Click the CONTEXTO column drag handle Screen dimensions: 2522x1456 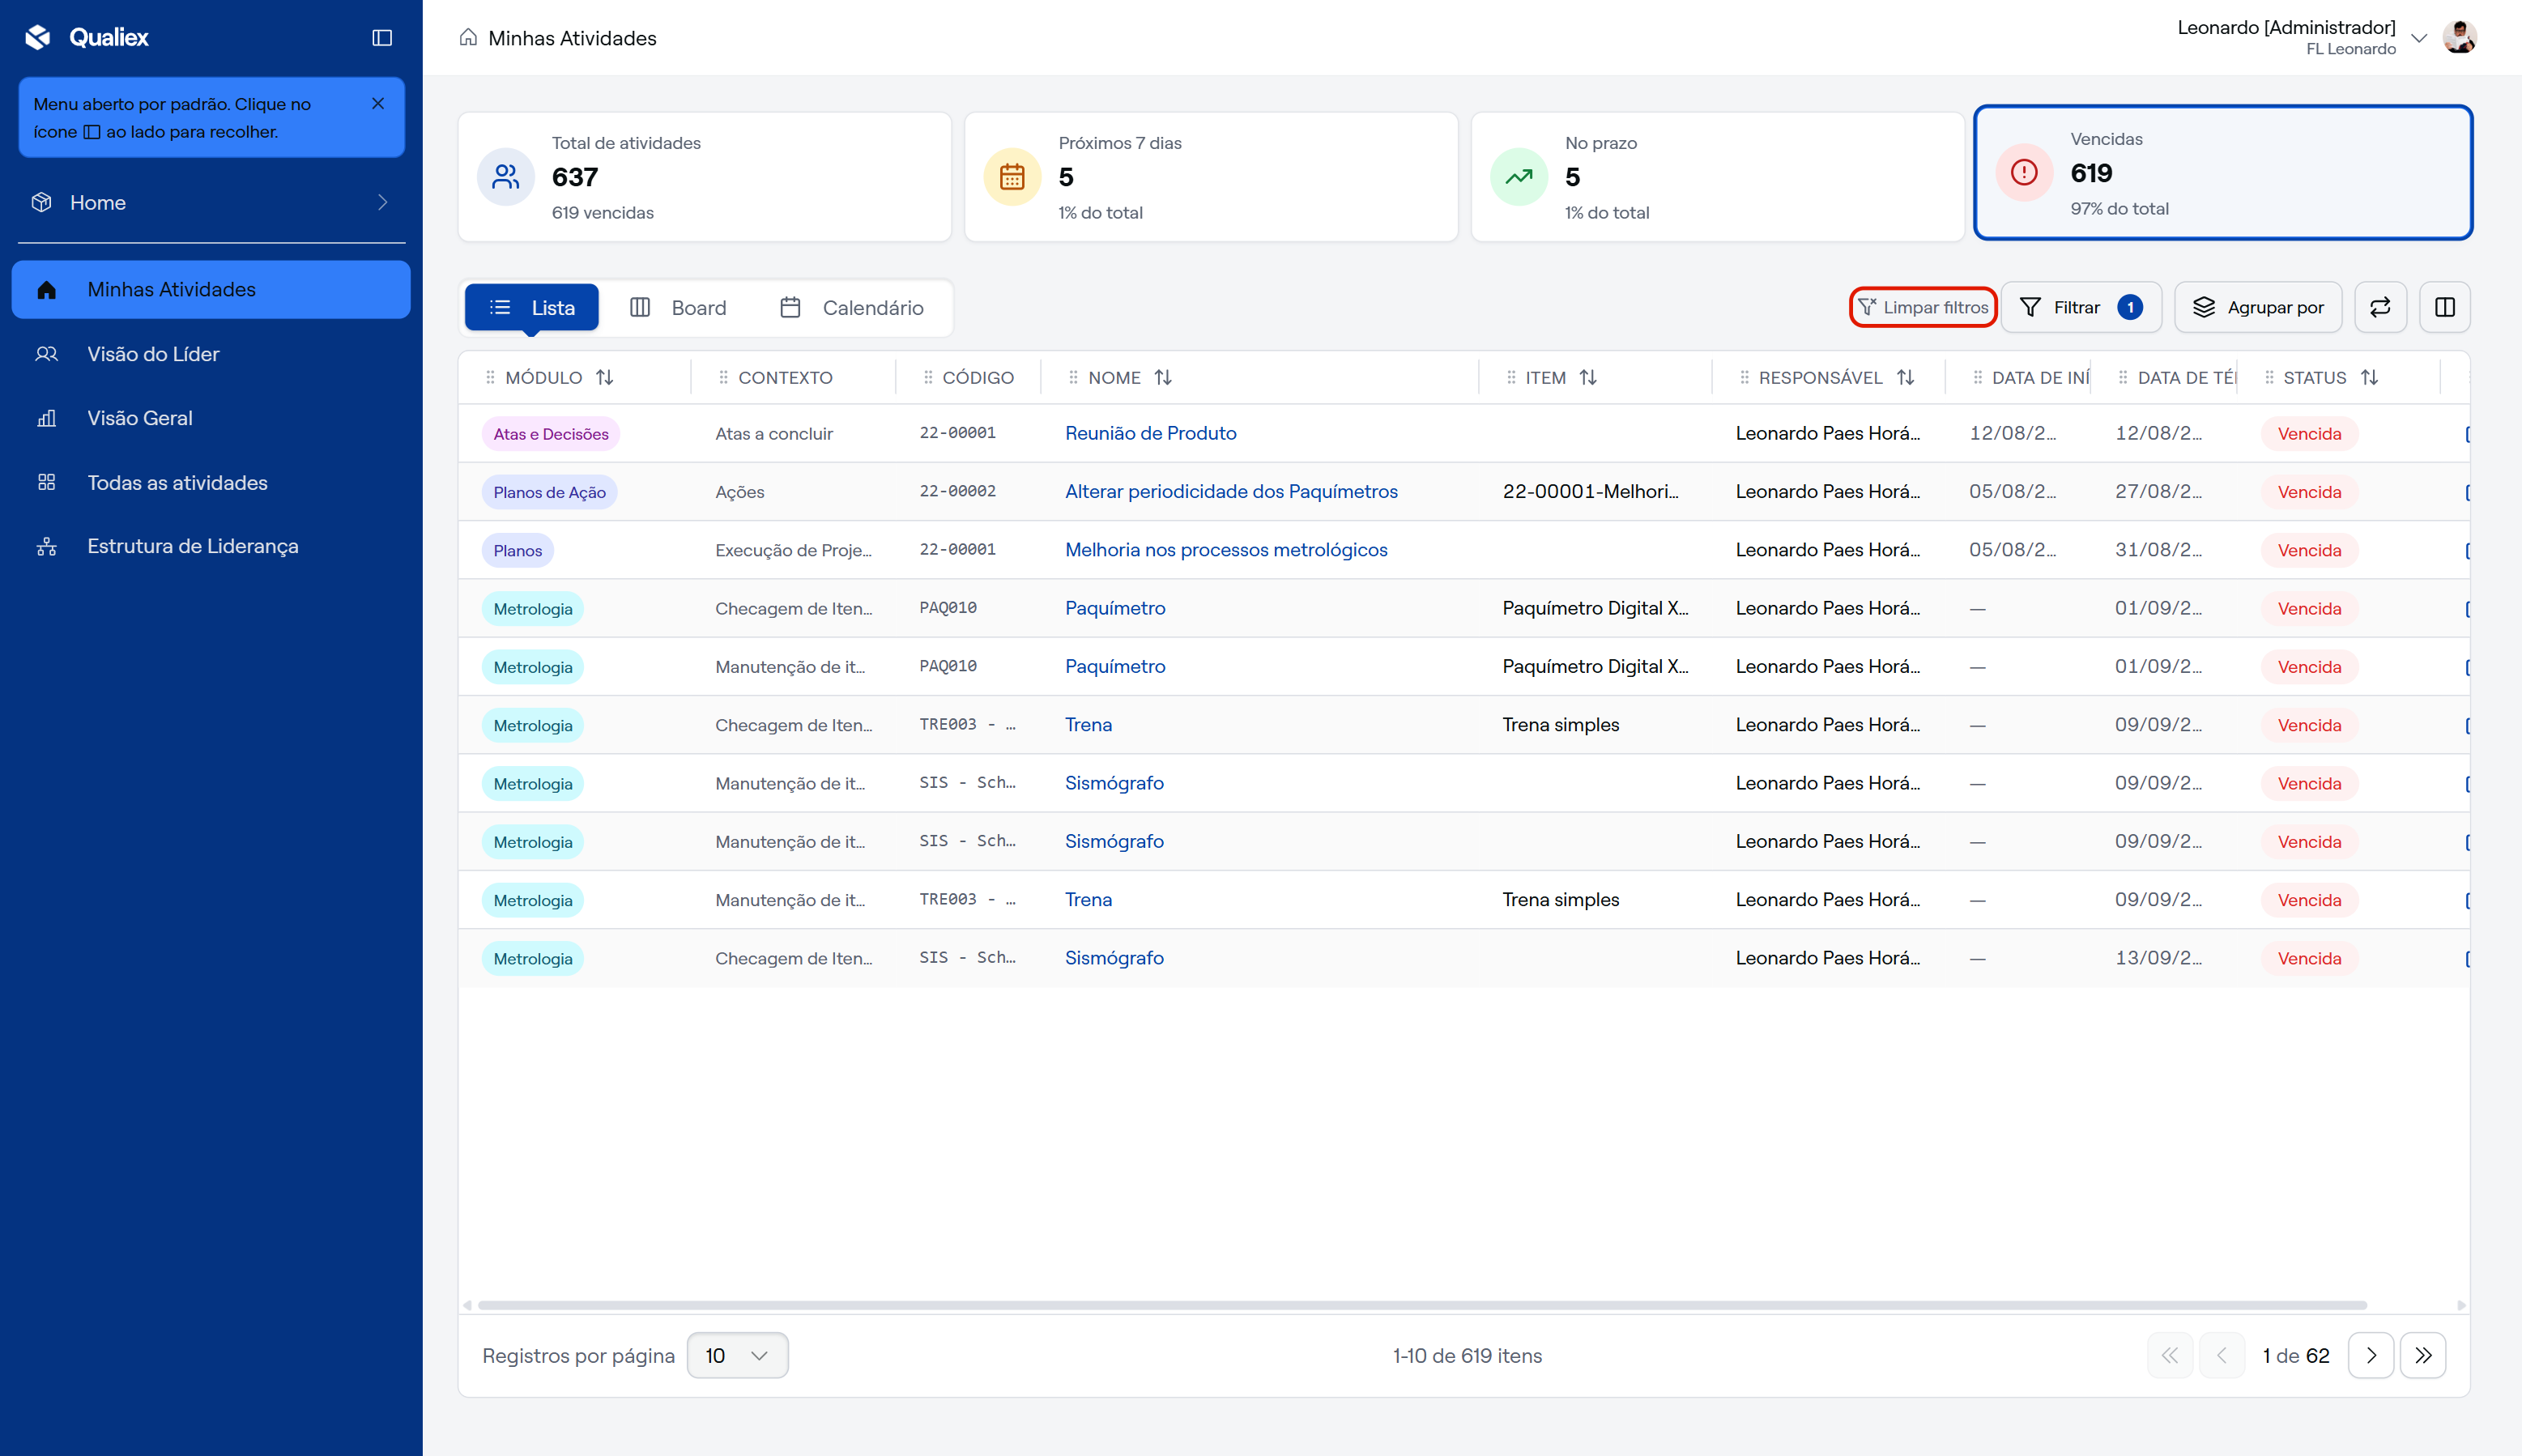coord(723,377)
